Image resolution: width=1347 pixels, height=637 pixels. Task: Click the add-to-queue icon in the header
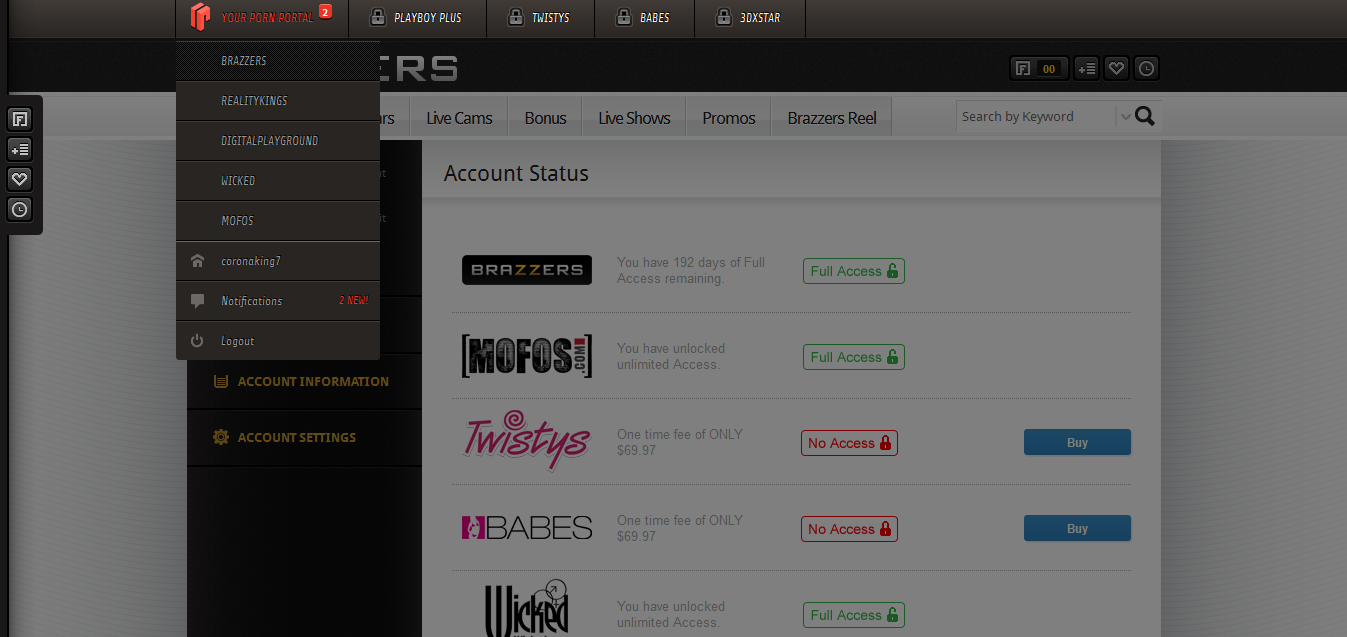click(x=1086, y=68)
